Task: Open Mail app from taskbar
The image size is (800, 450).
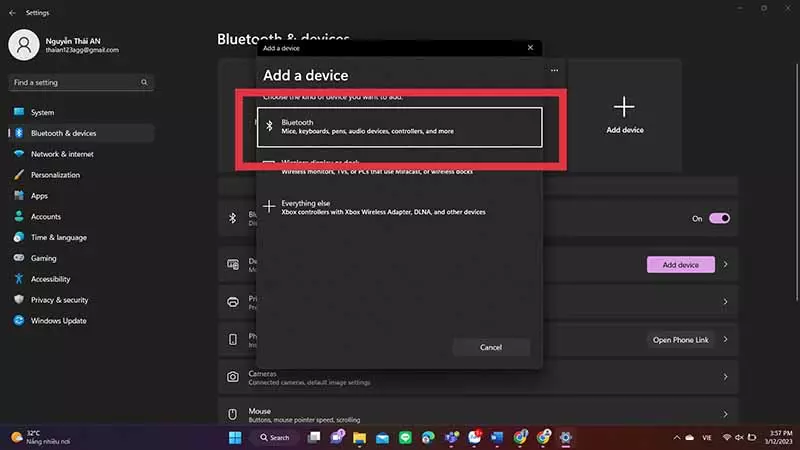Action: point(382,438)
